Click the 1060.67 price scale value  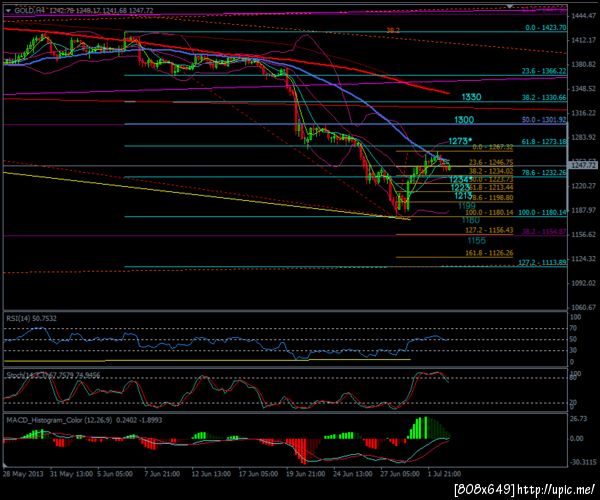click(584, 307)
